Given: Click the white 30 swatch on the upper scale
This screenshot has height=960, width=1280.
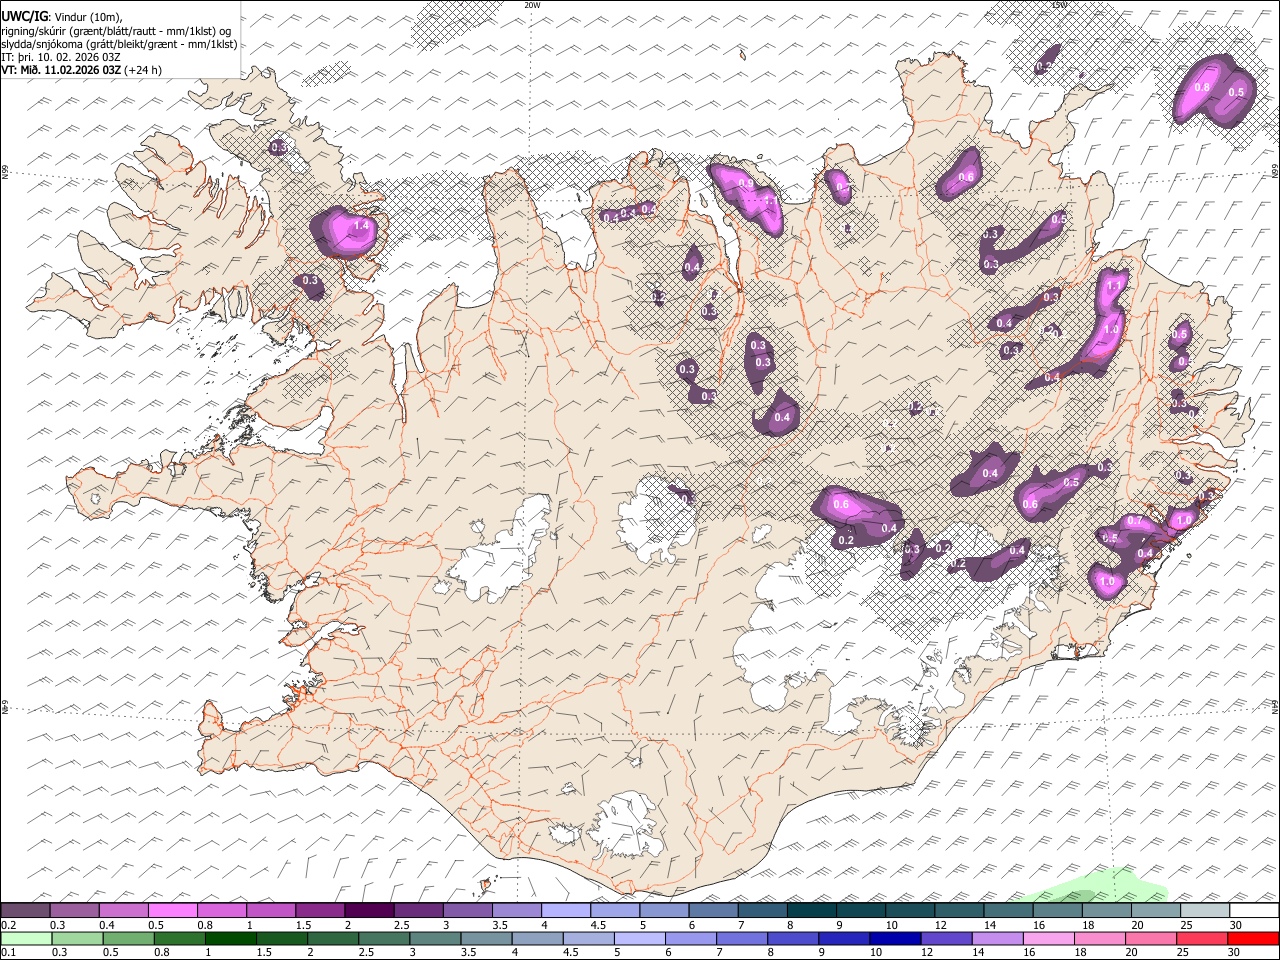Looking at the screenshot, I should [1255, 910].
